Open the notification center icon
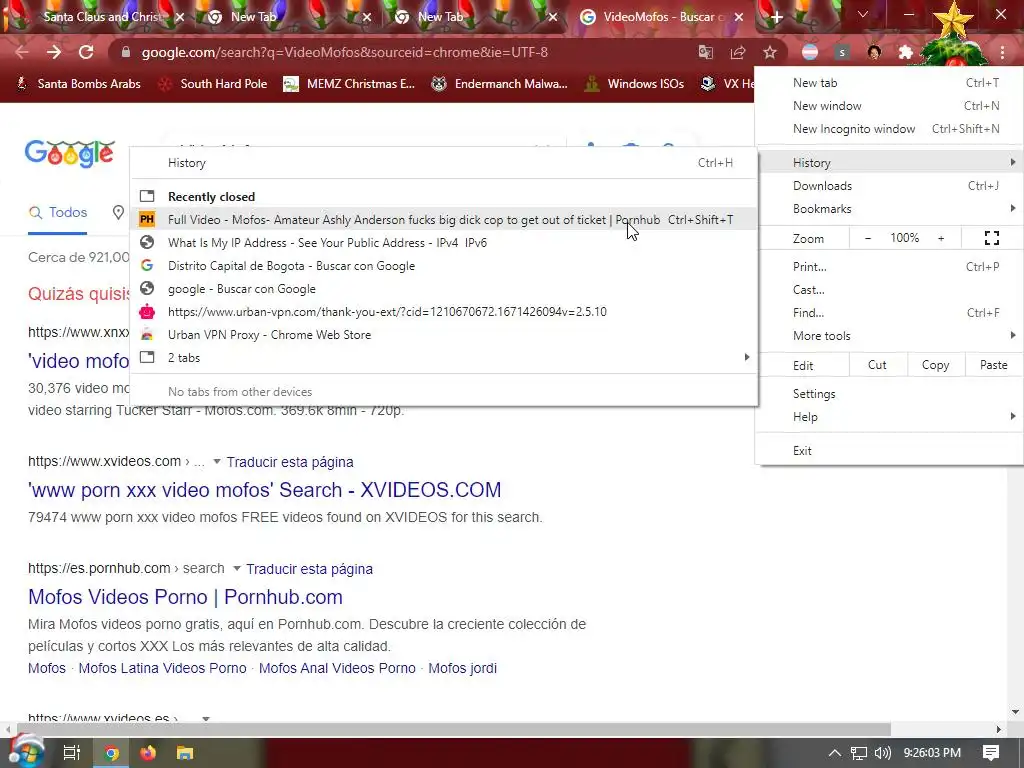1024x768 pixels. click(991, 753)
